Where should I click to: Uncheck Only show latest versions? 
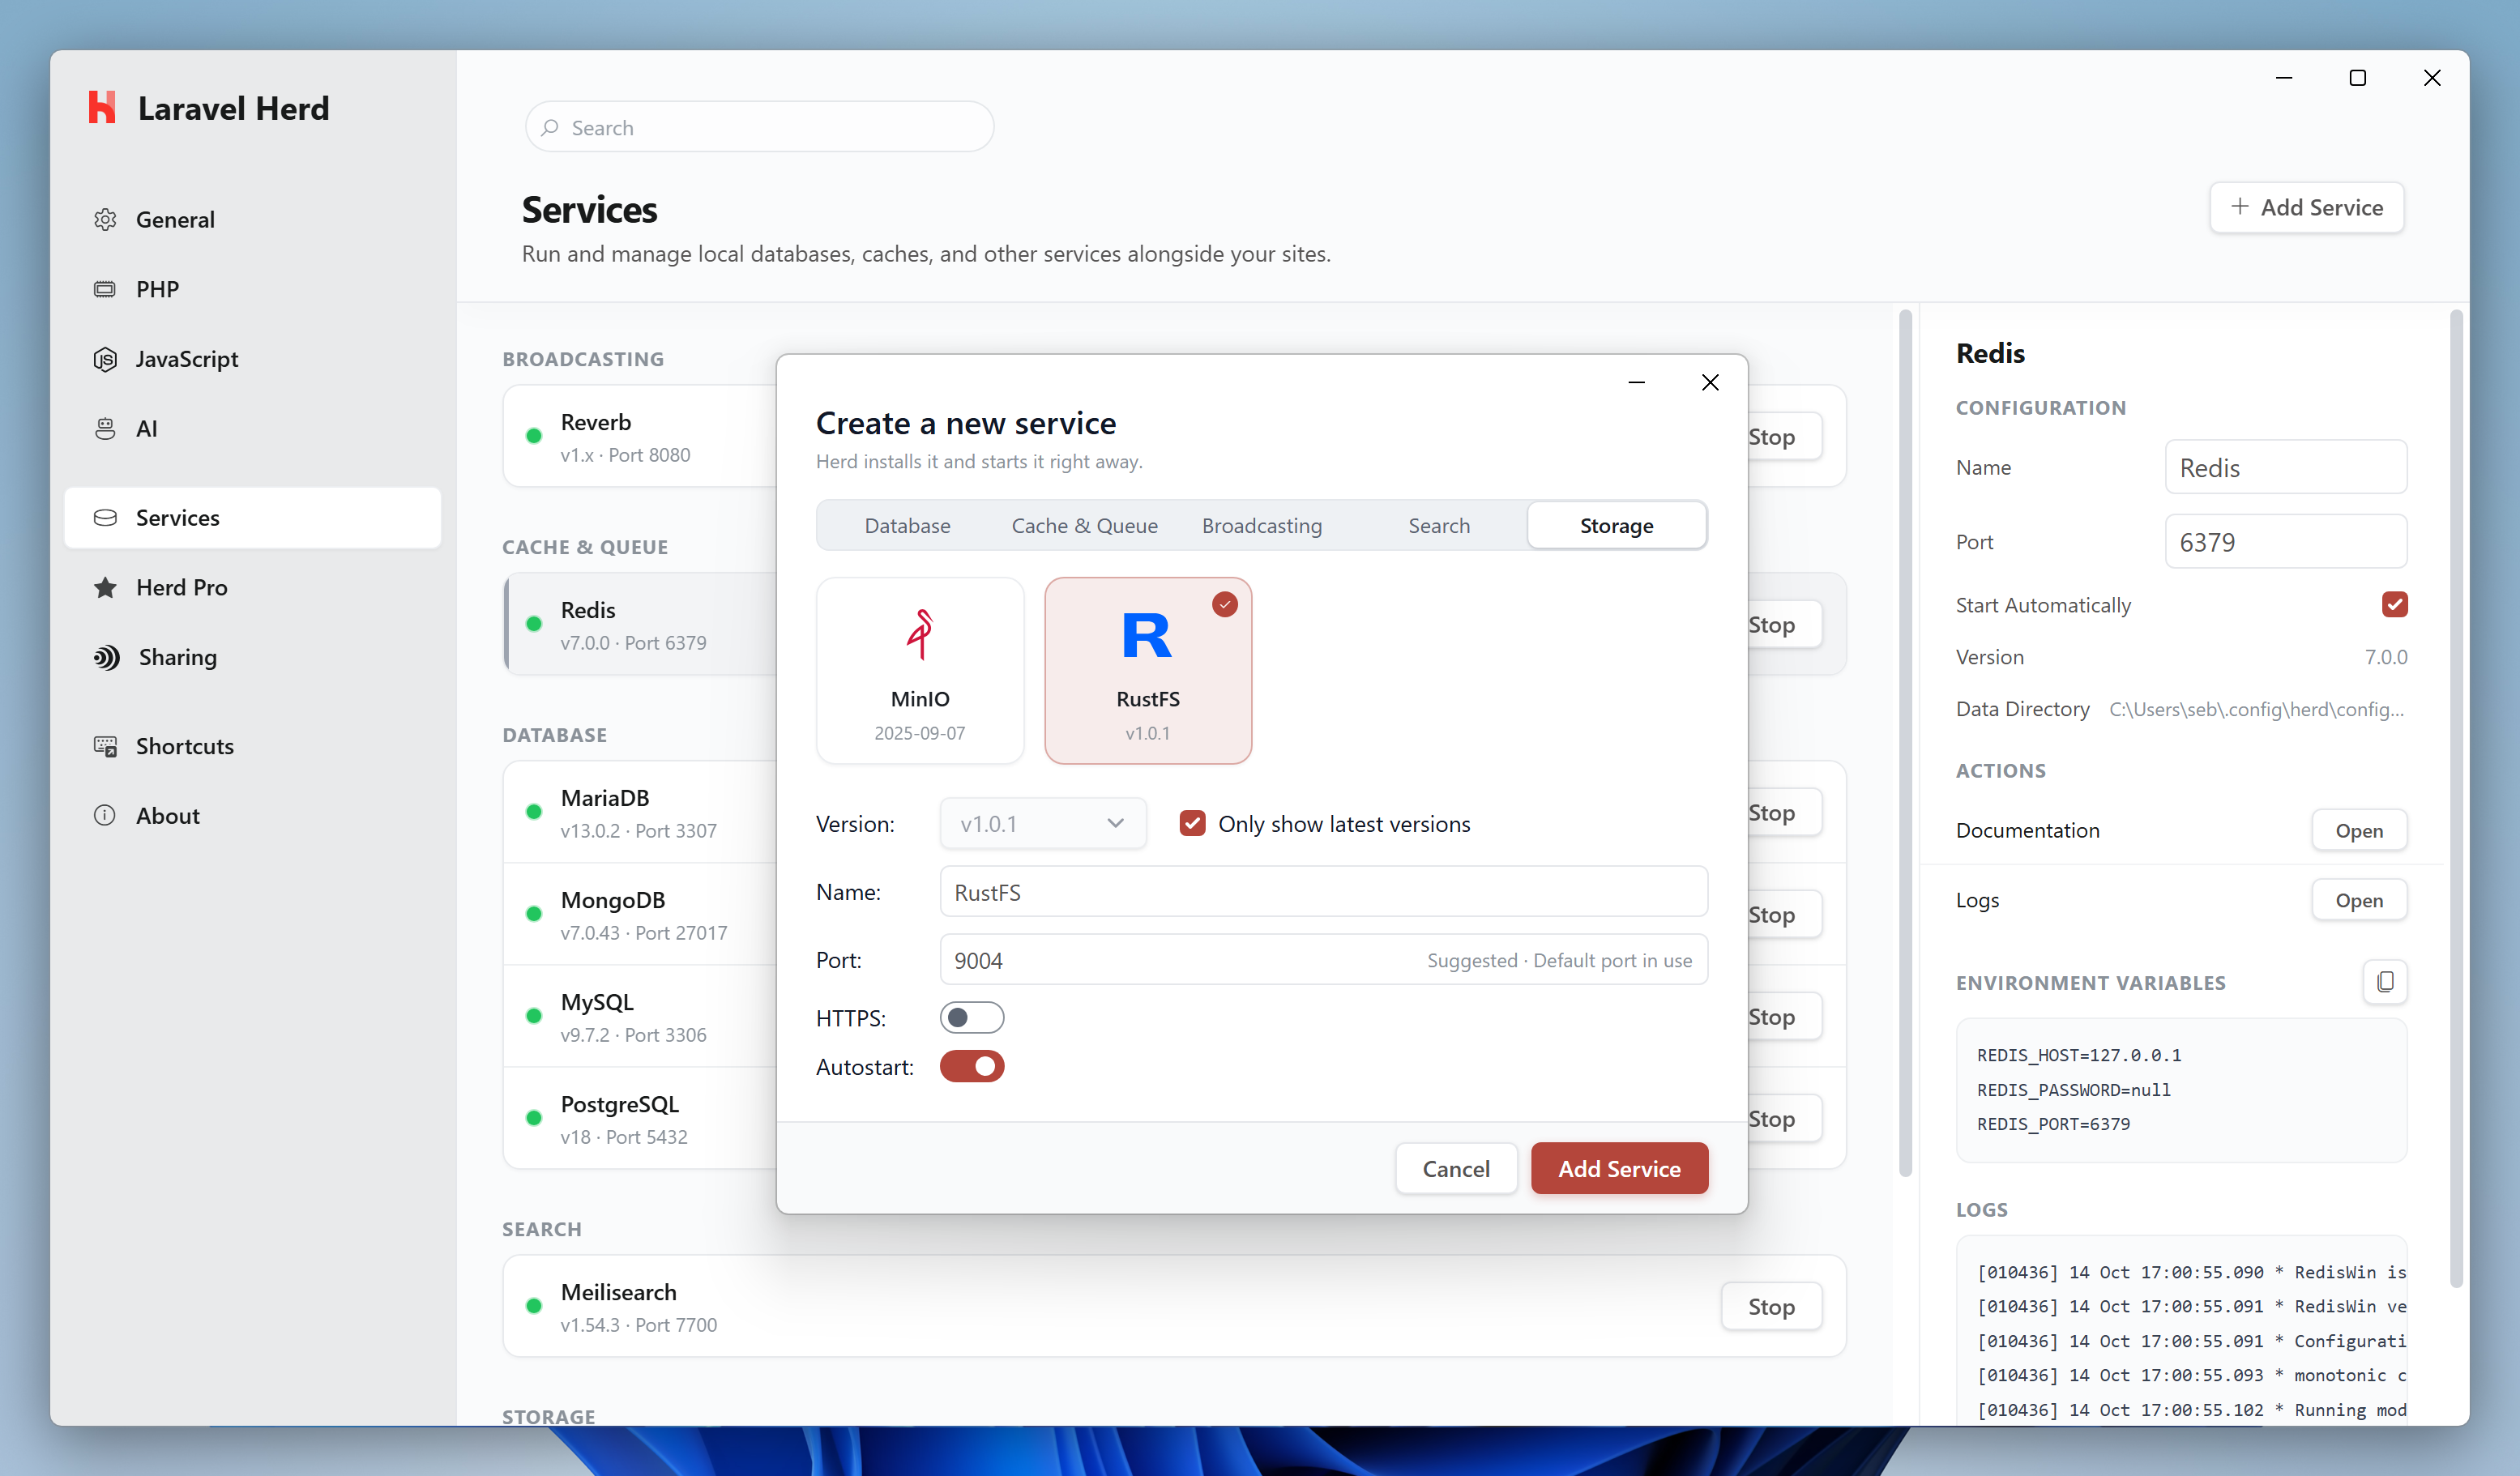point(1192,823)
